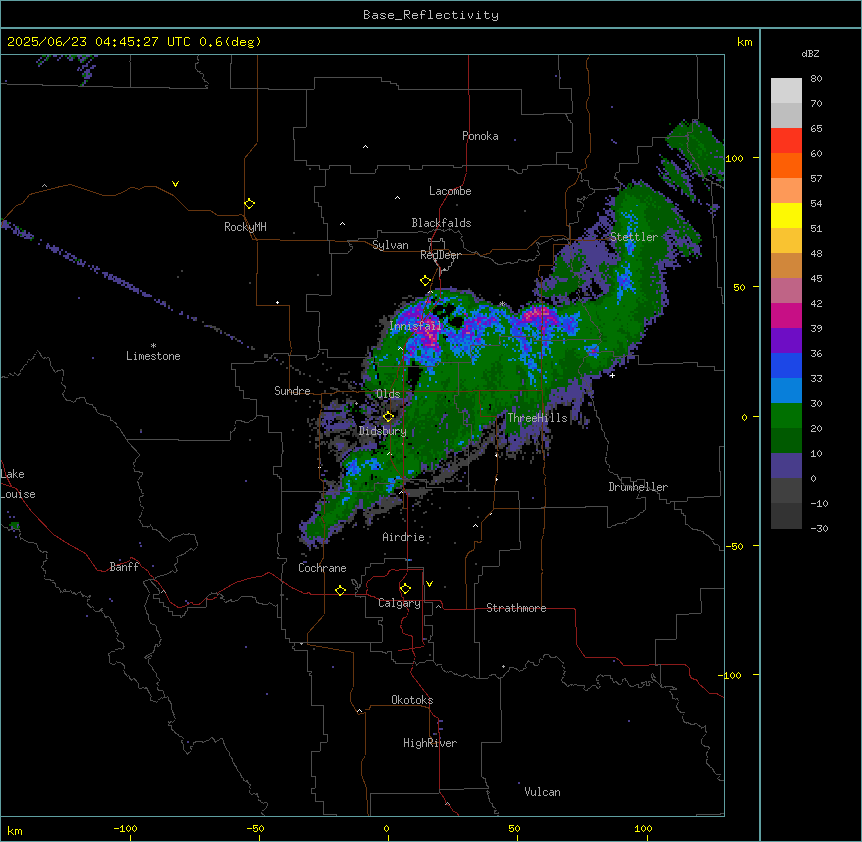Click the dBZ legend heading
This screenshot has width=862, height=842.
point(810,54)
